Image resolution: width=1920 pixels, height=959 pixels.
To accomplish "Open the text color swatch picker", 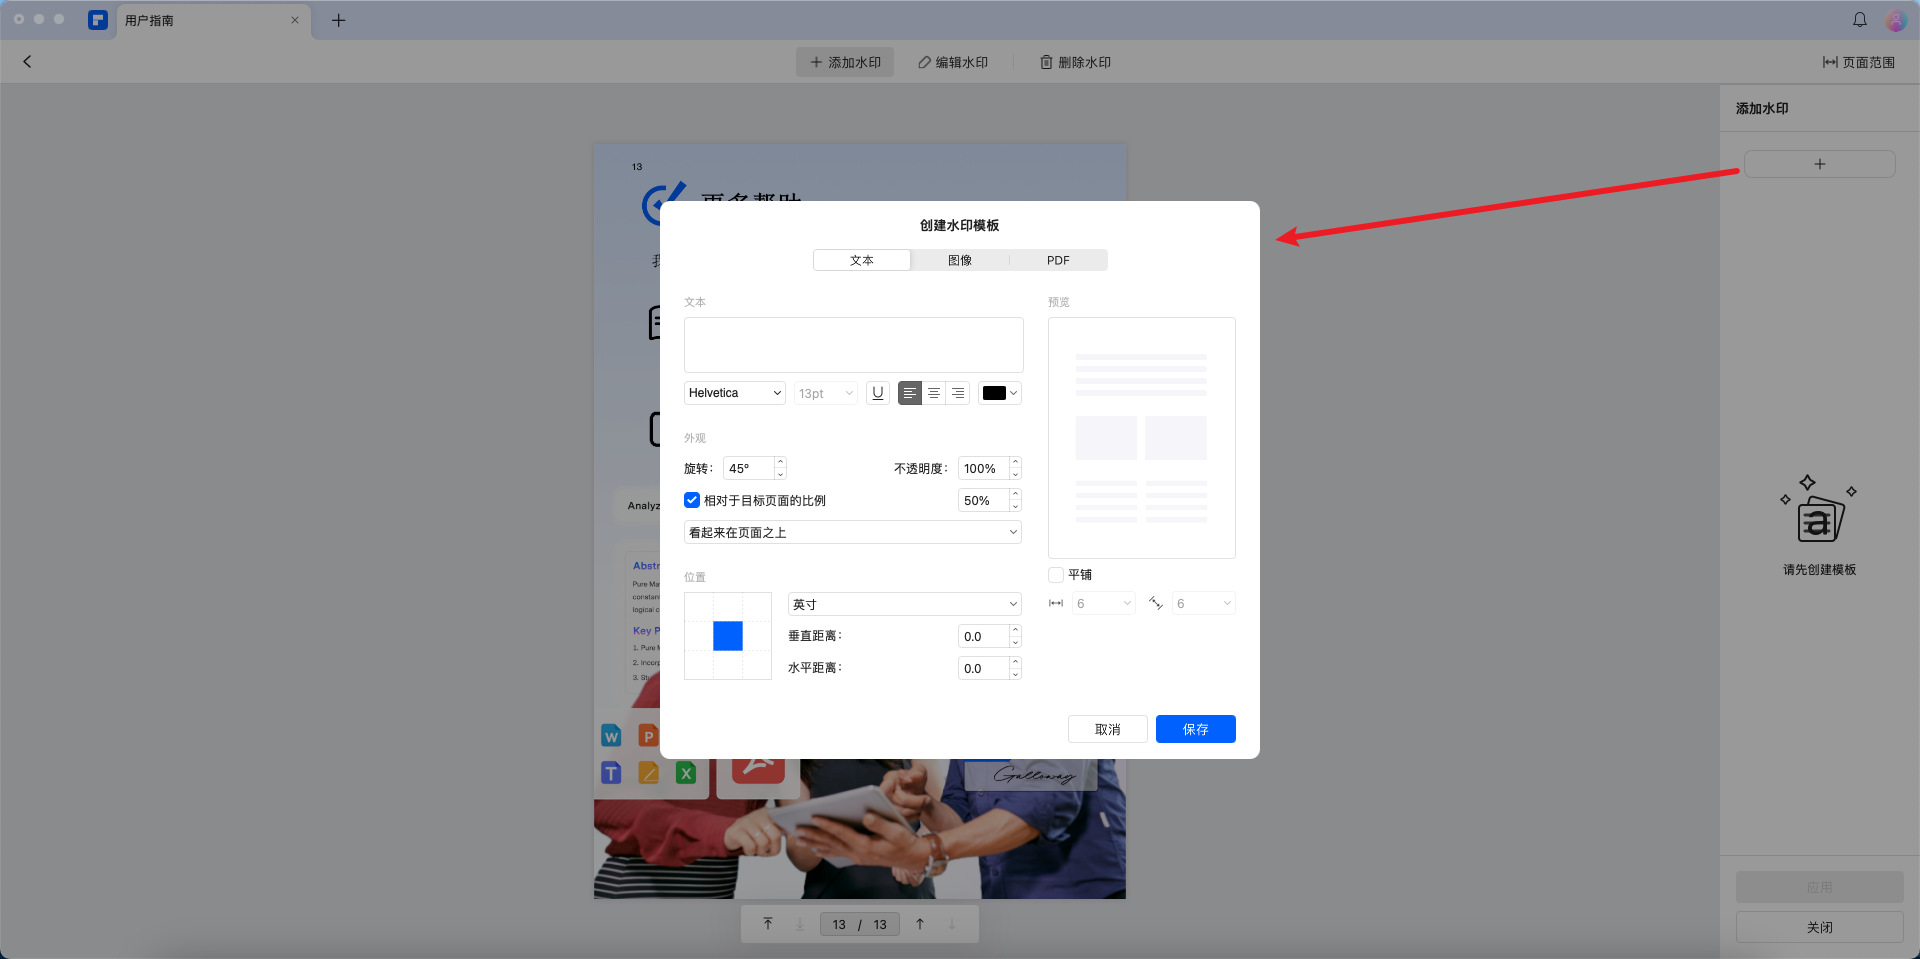I will point(999,392).
